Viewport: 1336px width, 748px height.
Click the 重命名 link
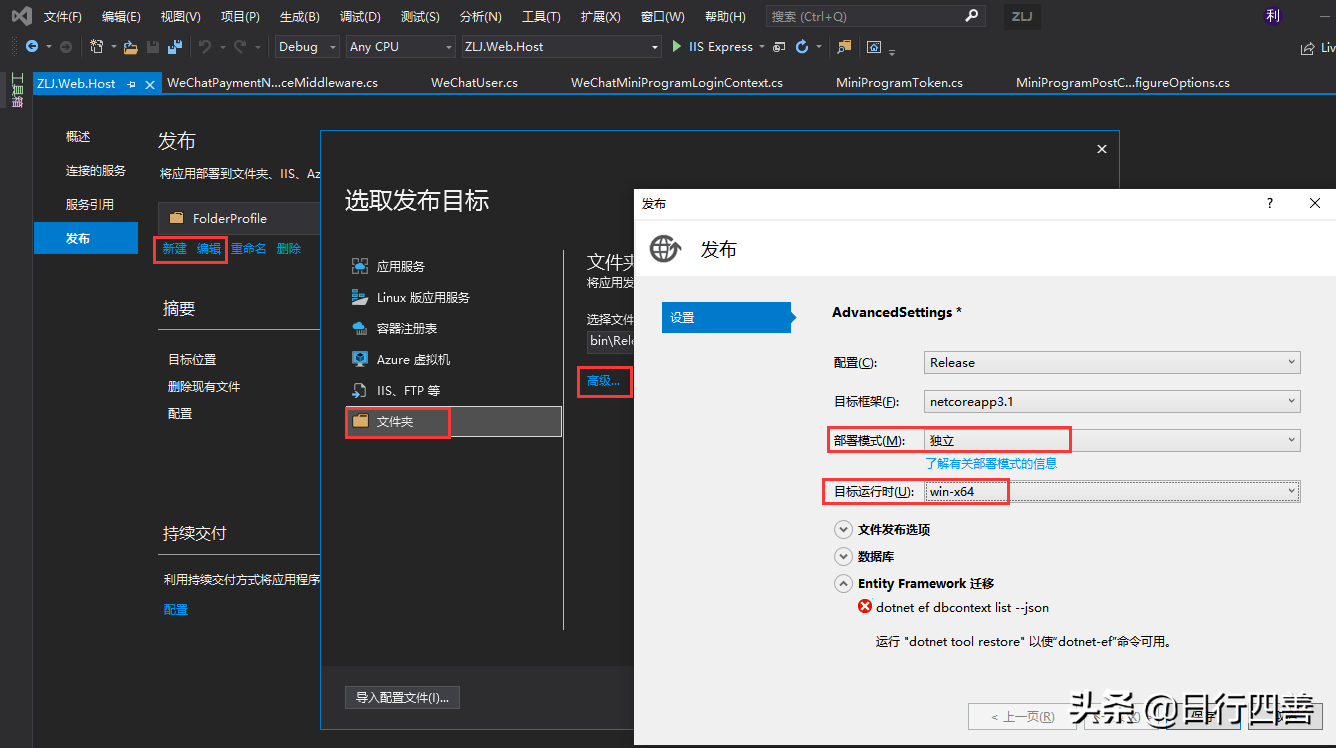coord(248,248)
